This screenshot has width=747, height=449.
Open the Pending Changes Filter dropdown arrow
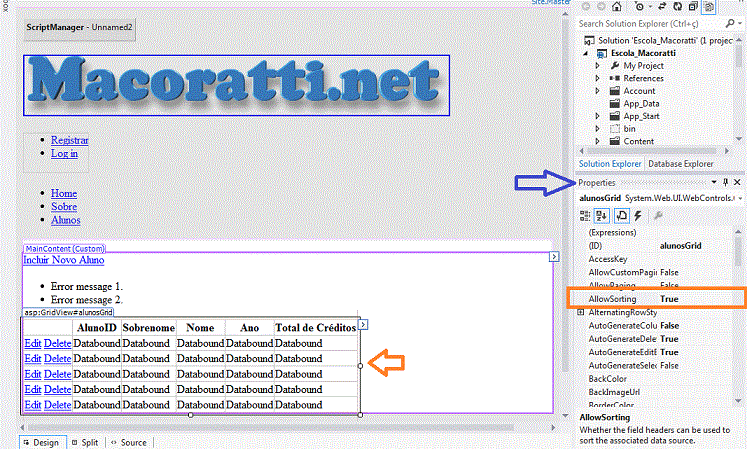click(x=650, y=7)
